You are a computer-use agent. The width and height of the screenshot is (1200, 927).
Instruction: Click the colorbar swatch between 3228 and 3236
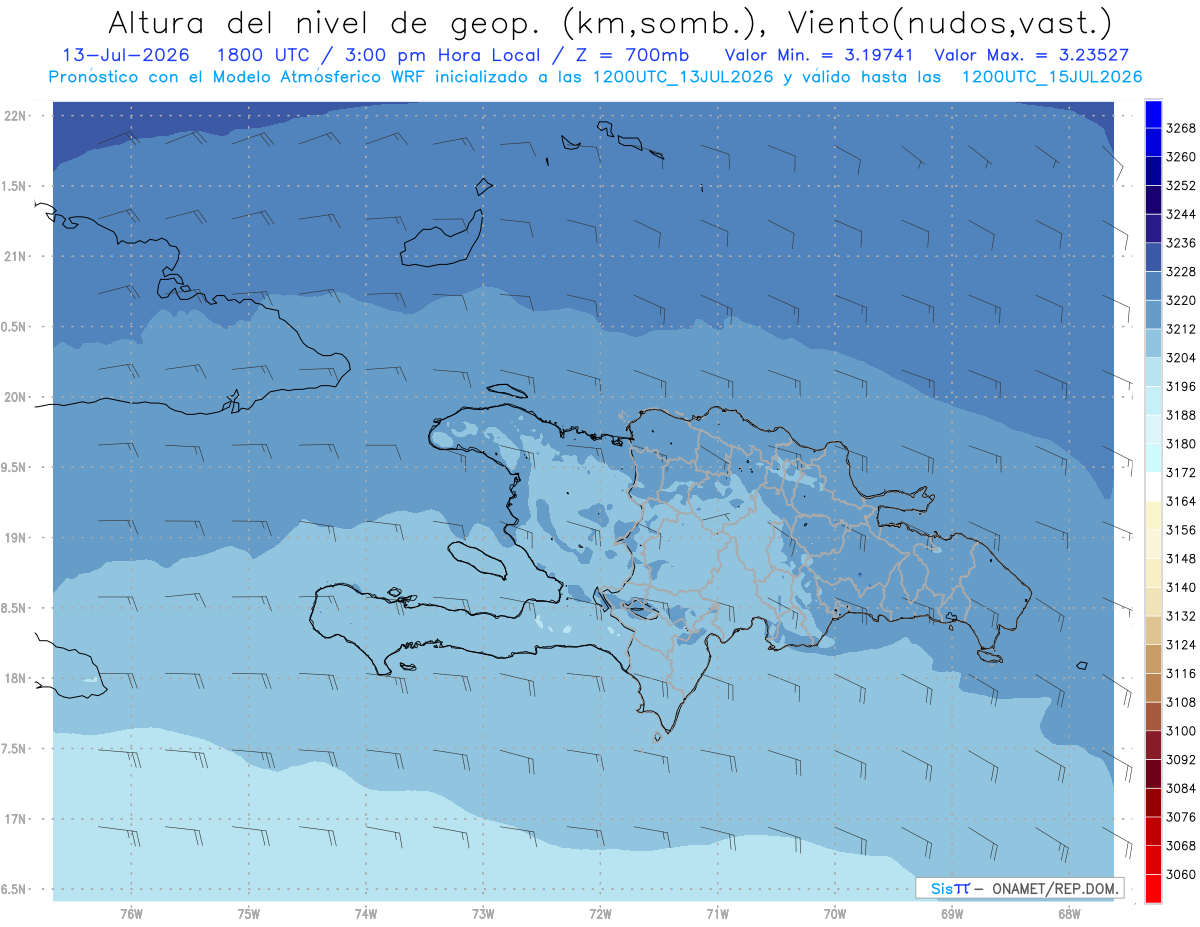[x=1153, y=258]
